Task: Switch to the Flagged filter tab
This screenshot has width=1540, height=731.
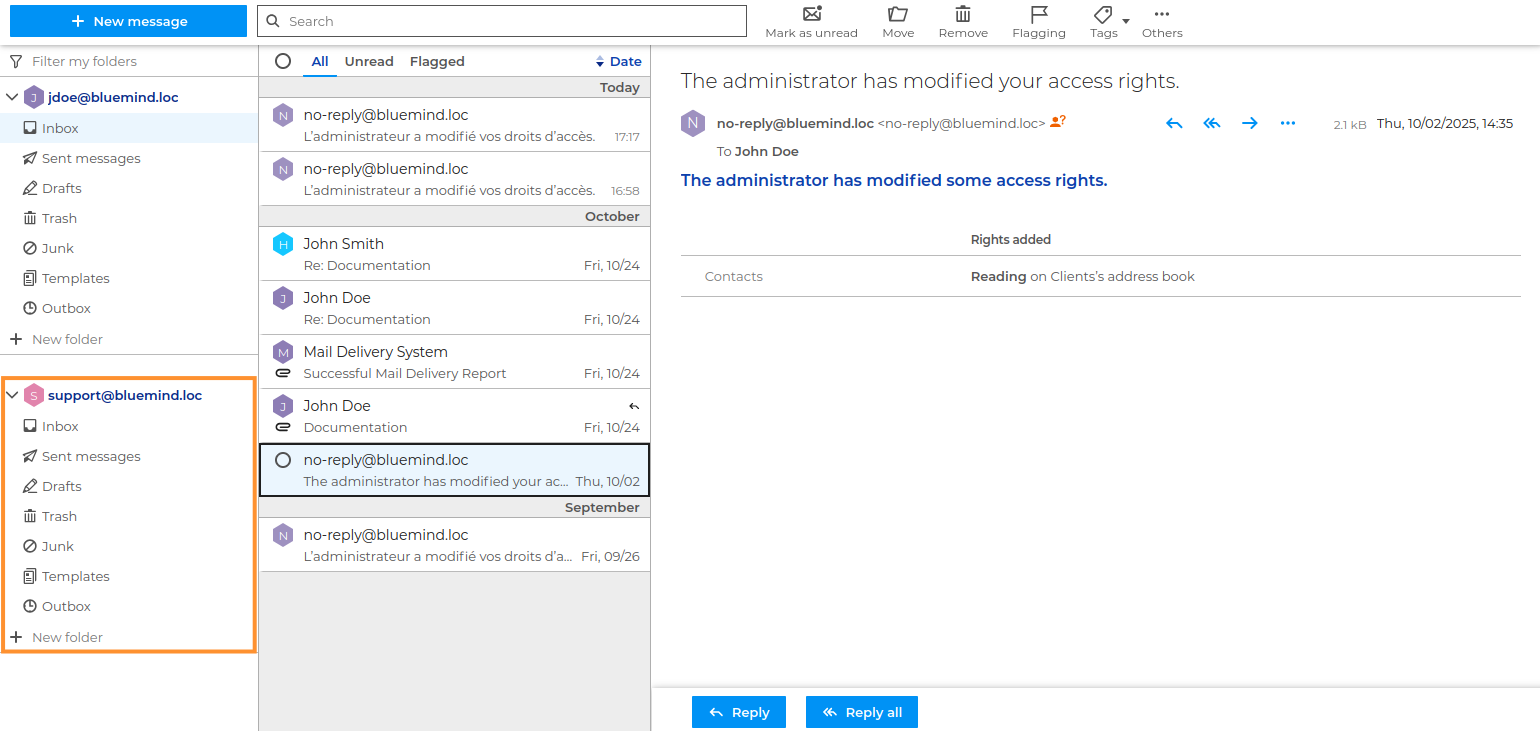Action: [x=437, y=61]
